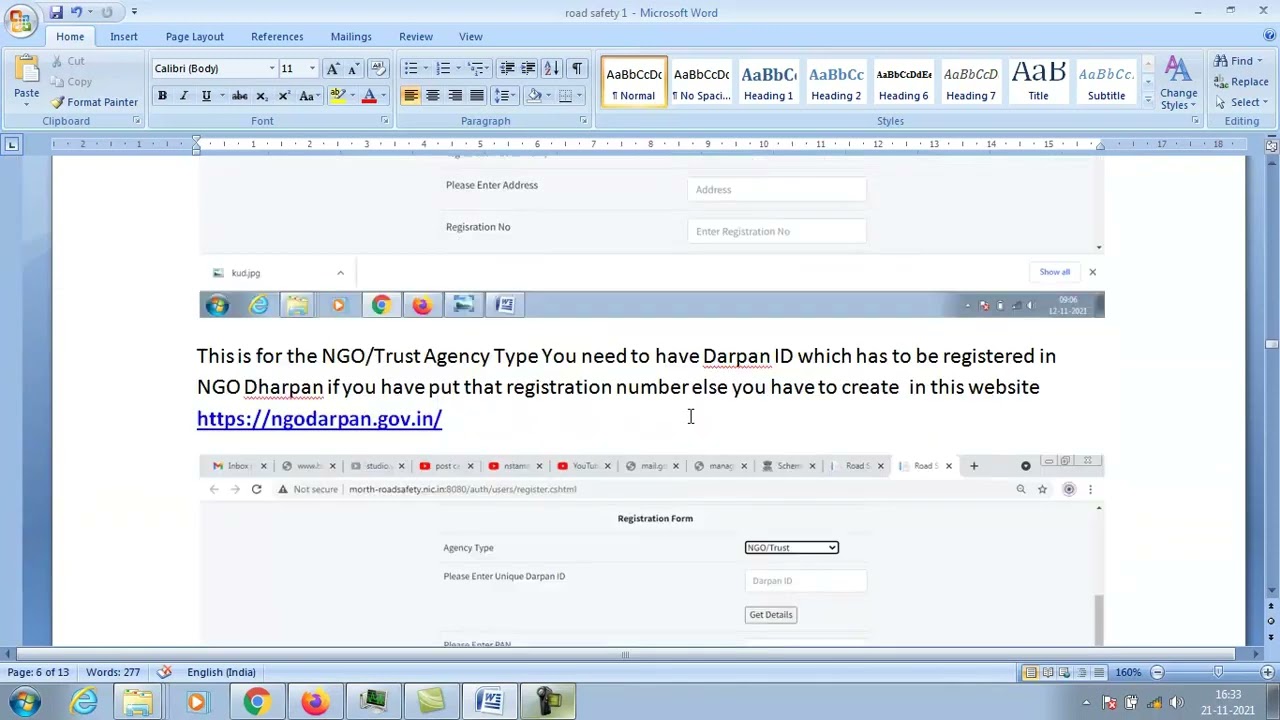Toggle Subscript formatting

[x=262, y=96]
